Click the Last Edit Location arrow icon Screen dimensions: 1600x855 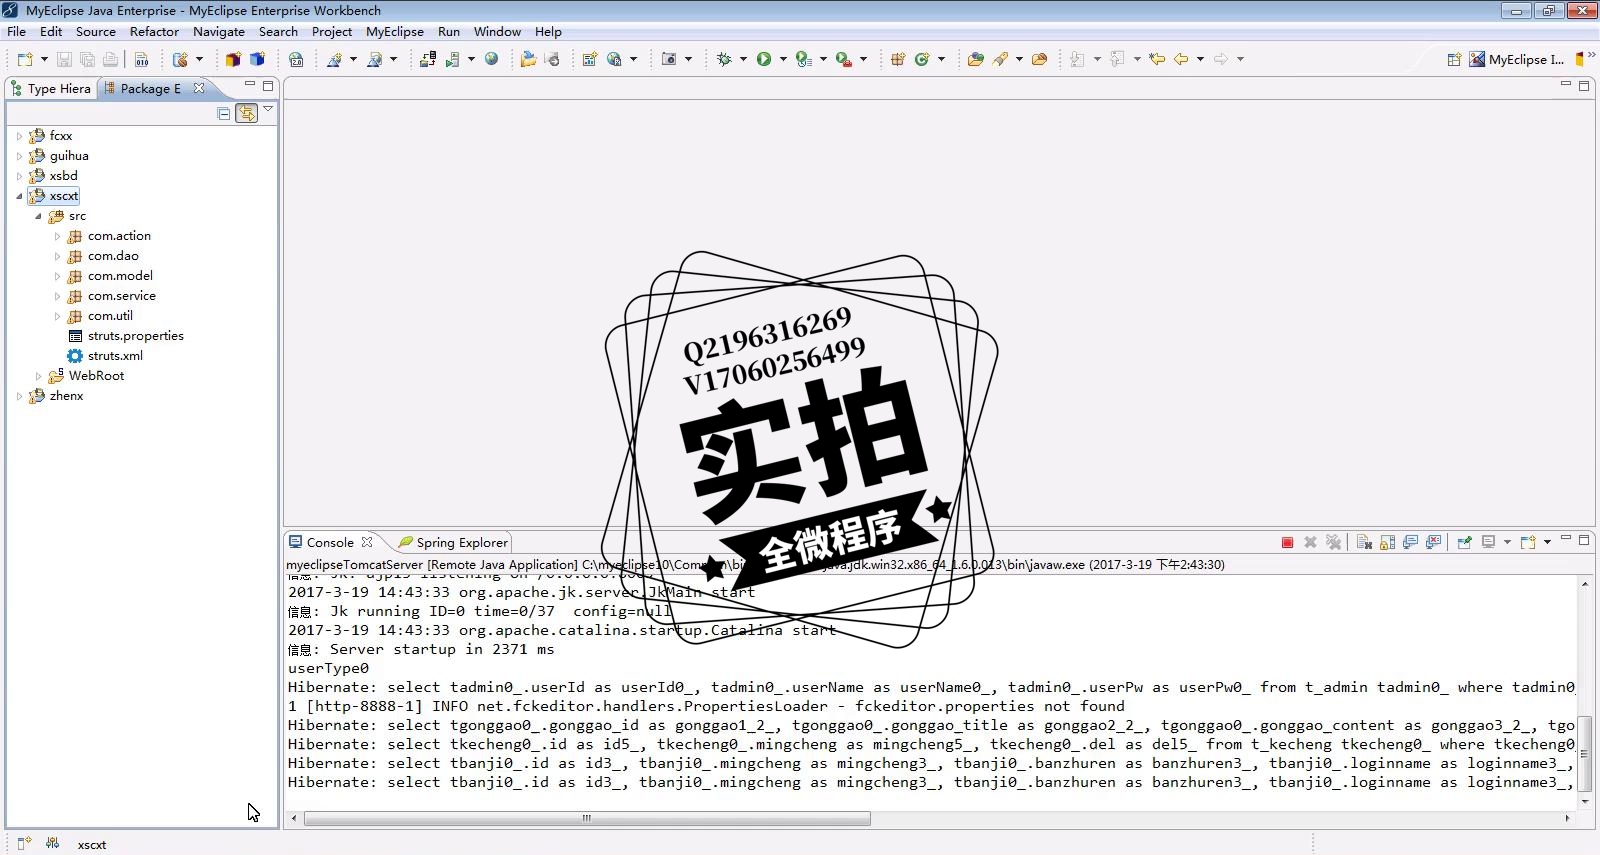click(1157, 59)
